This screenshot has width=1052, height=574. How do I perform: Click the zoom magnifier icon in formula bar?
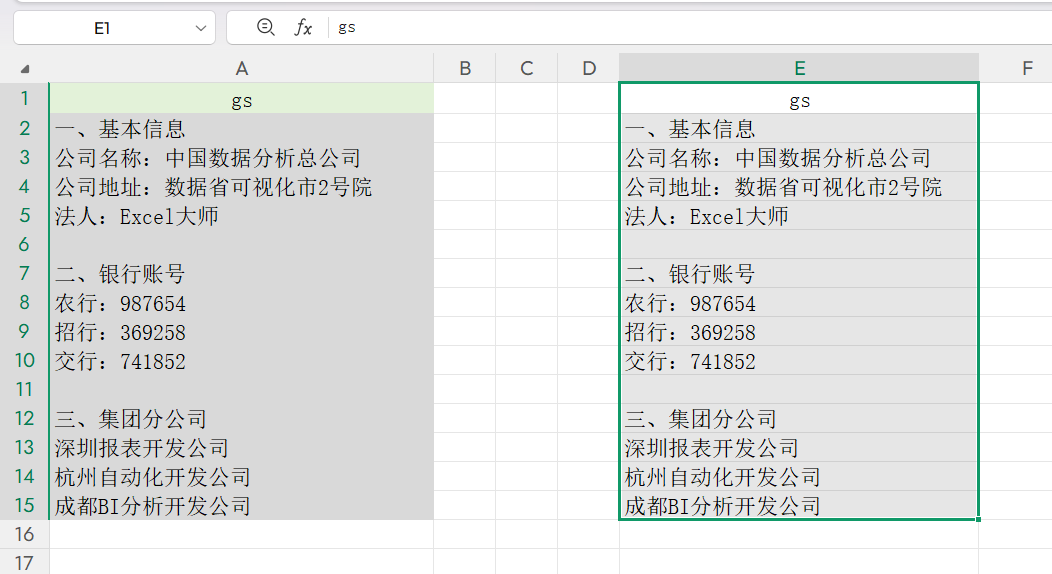click(266, 27)
